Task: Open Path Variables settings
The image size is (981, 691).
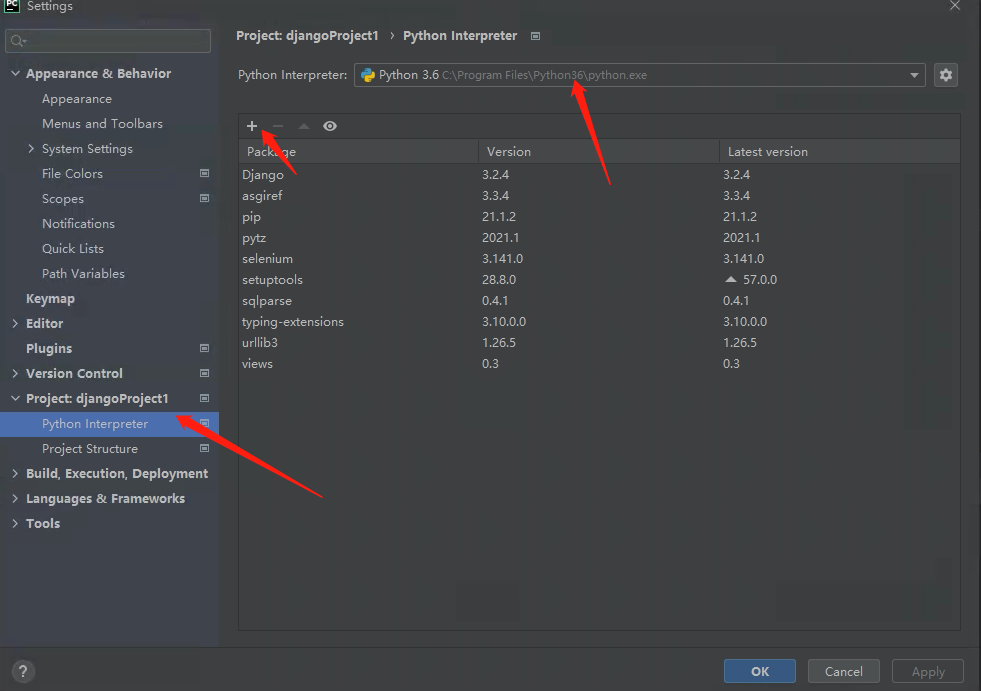Action: 83,274
